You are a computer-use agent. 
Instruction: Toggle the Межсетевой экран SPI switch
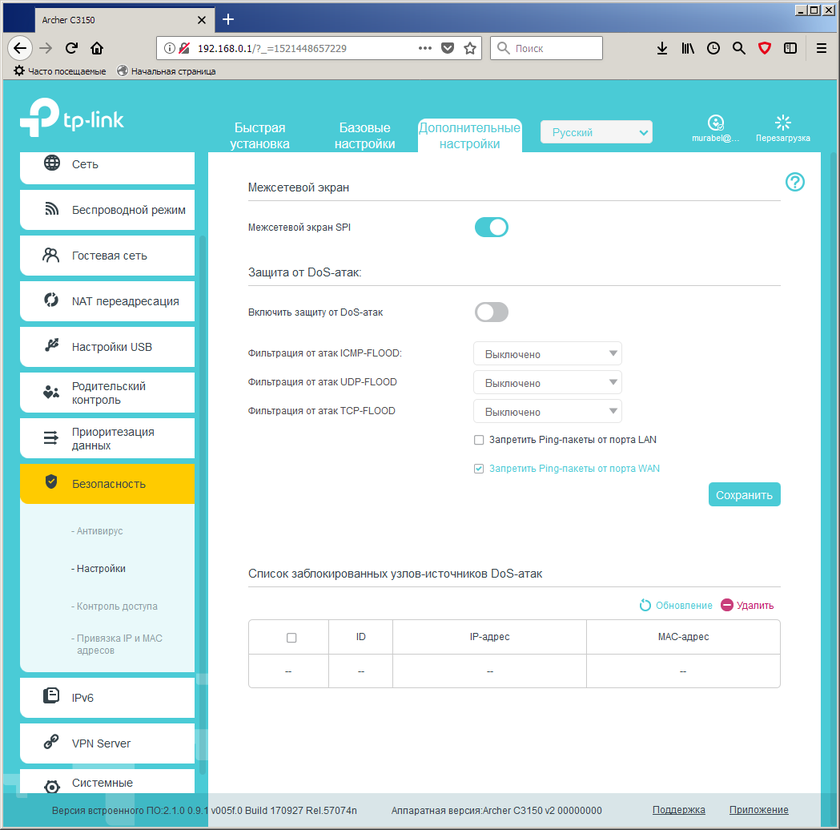(x=491, y=227)
